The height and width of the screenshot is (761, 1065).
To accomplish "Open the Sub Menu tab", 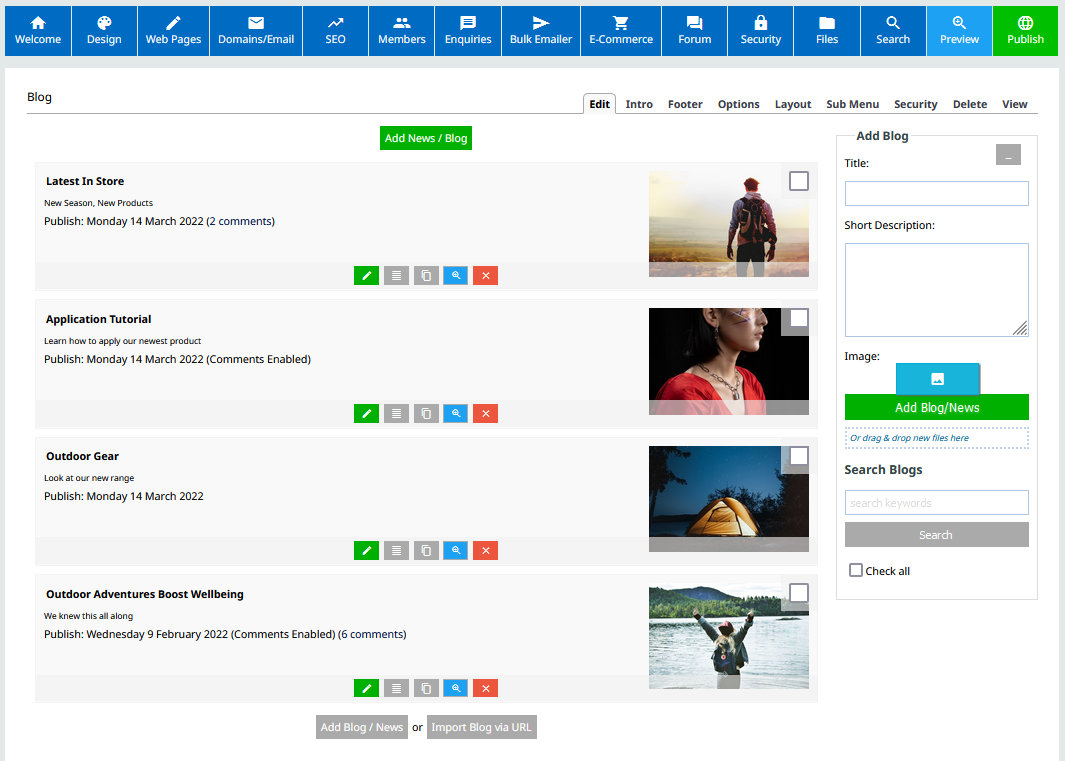I will [852, 104].
